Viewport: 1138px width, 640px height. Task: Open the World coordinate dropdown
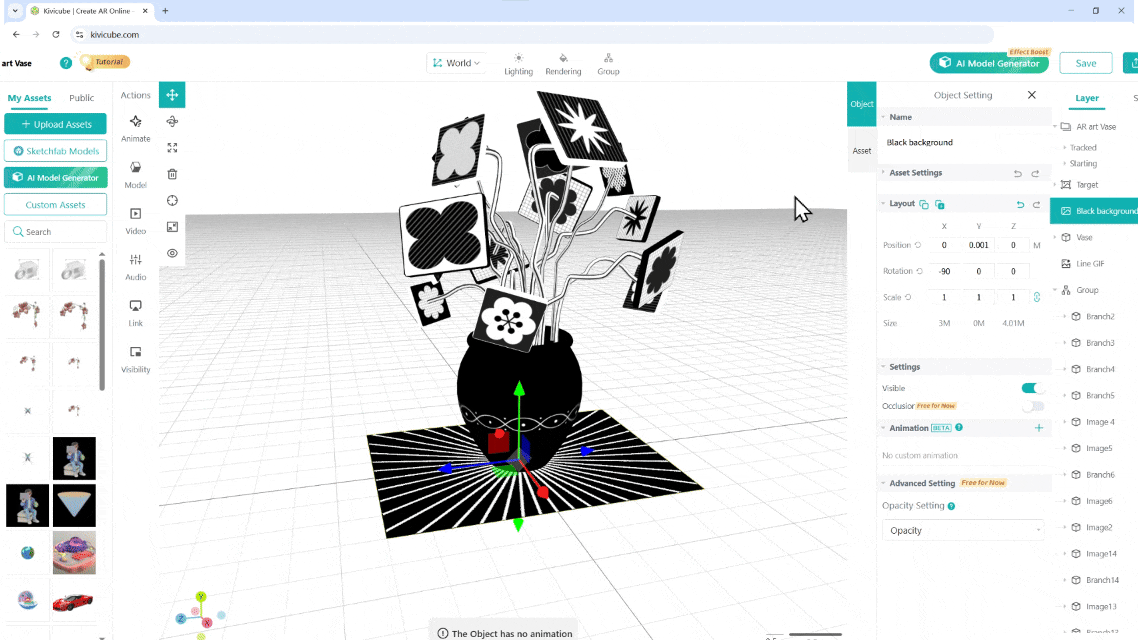coord(456,63)
